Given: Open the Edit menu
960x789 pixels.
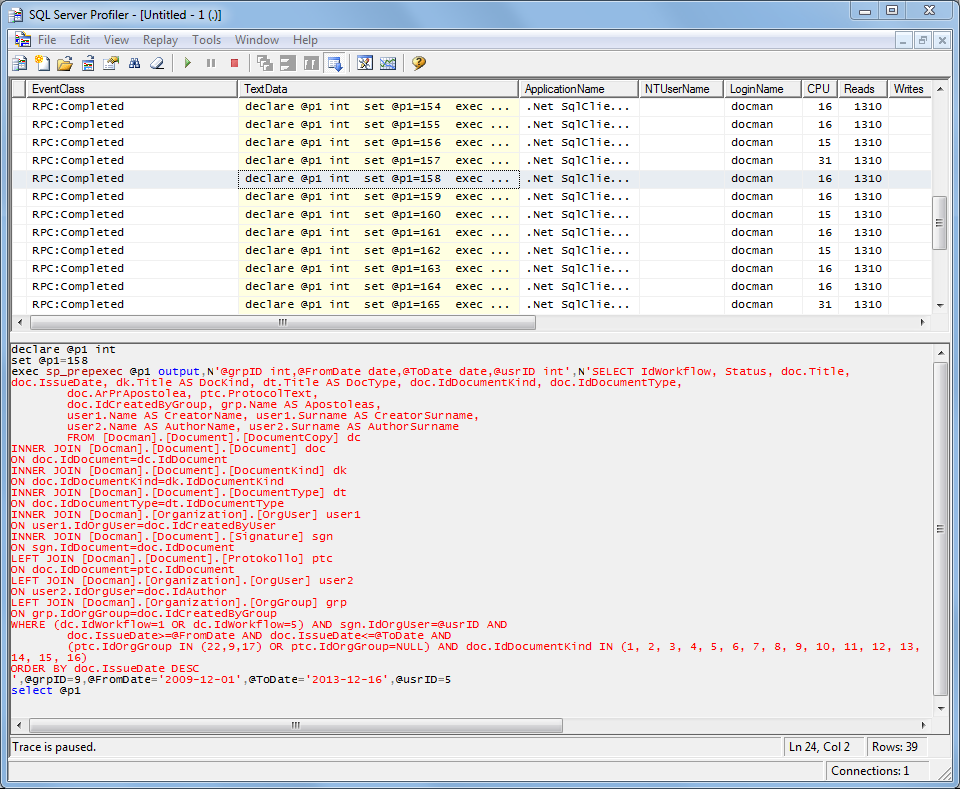Looking at the screenshot, I should click(x=80, y=40).
